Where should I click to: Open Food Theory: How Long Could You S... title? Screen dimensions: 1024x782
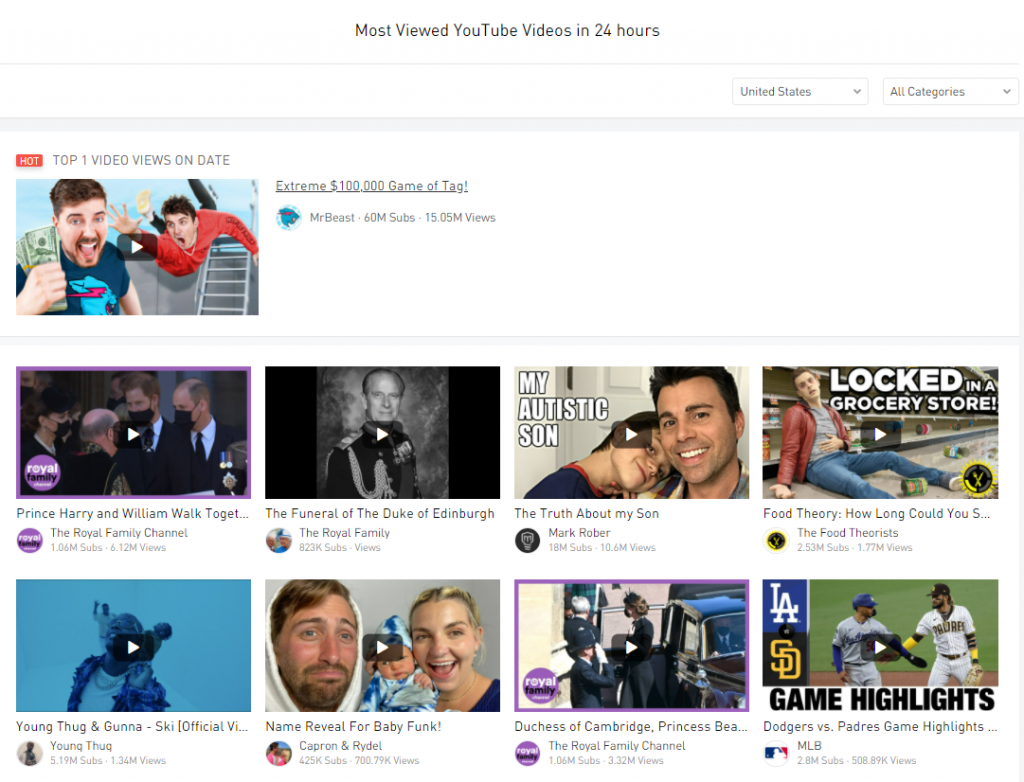[876, 513]
